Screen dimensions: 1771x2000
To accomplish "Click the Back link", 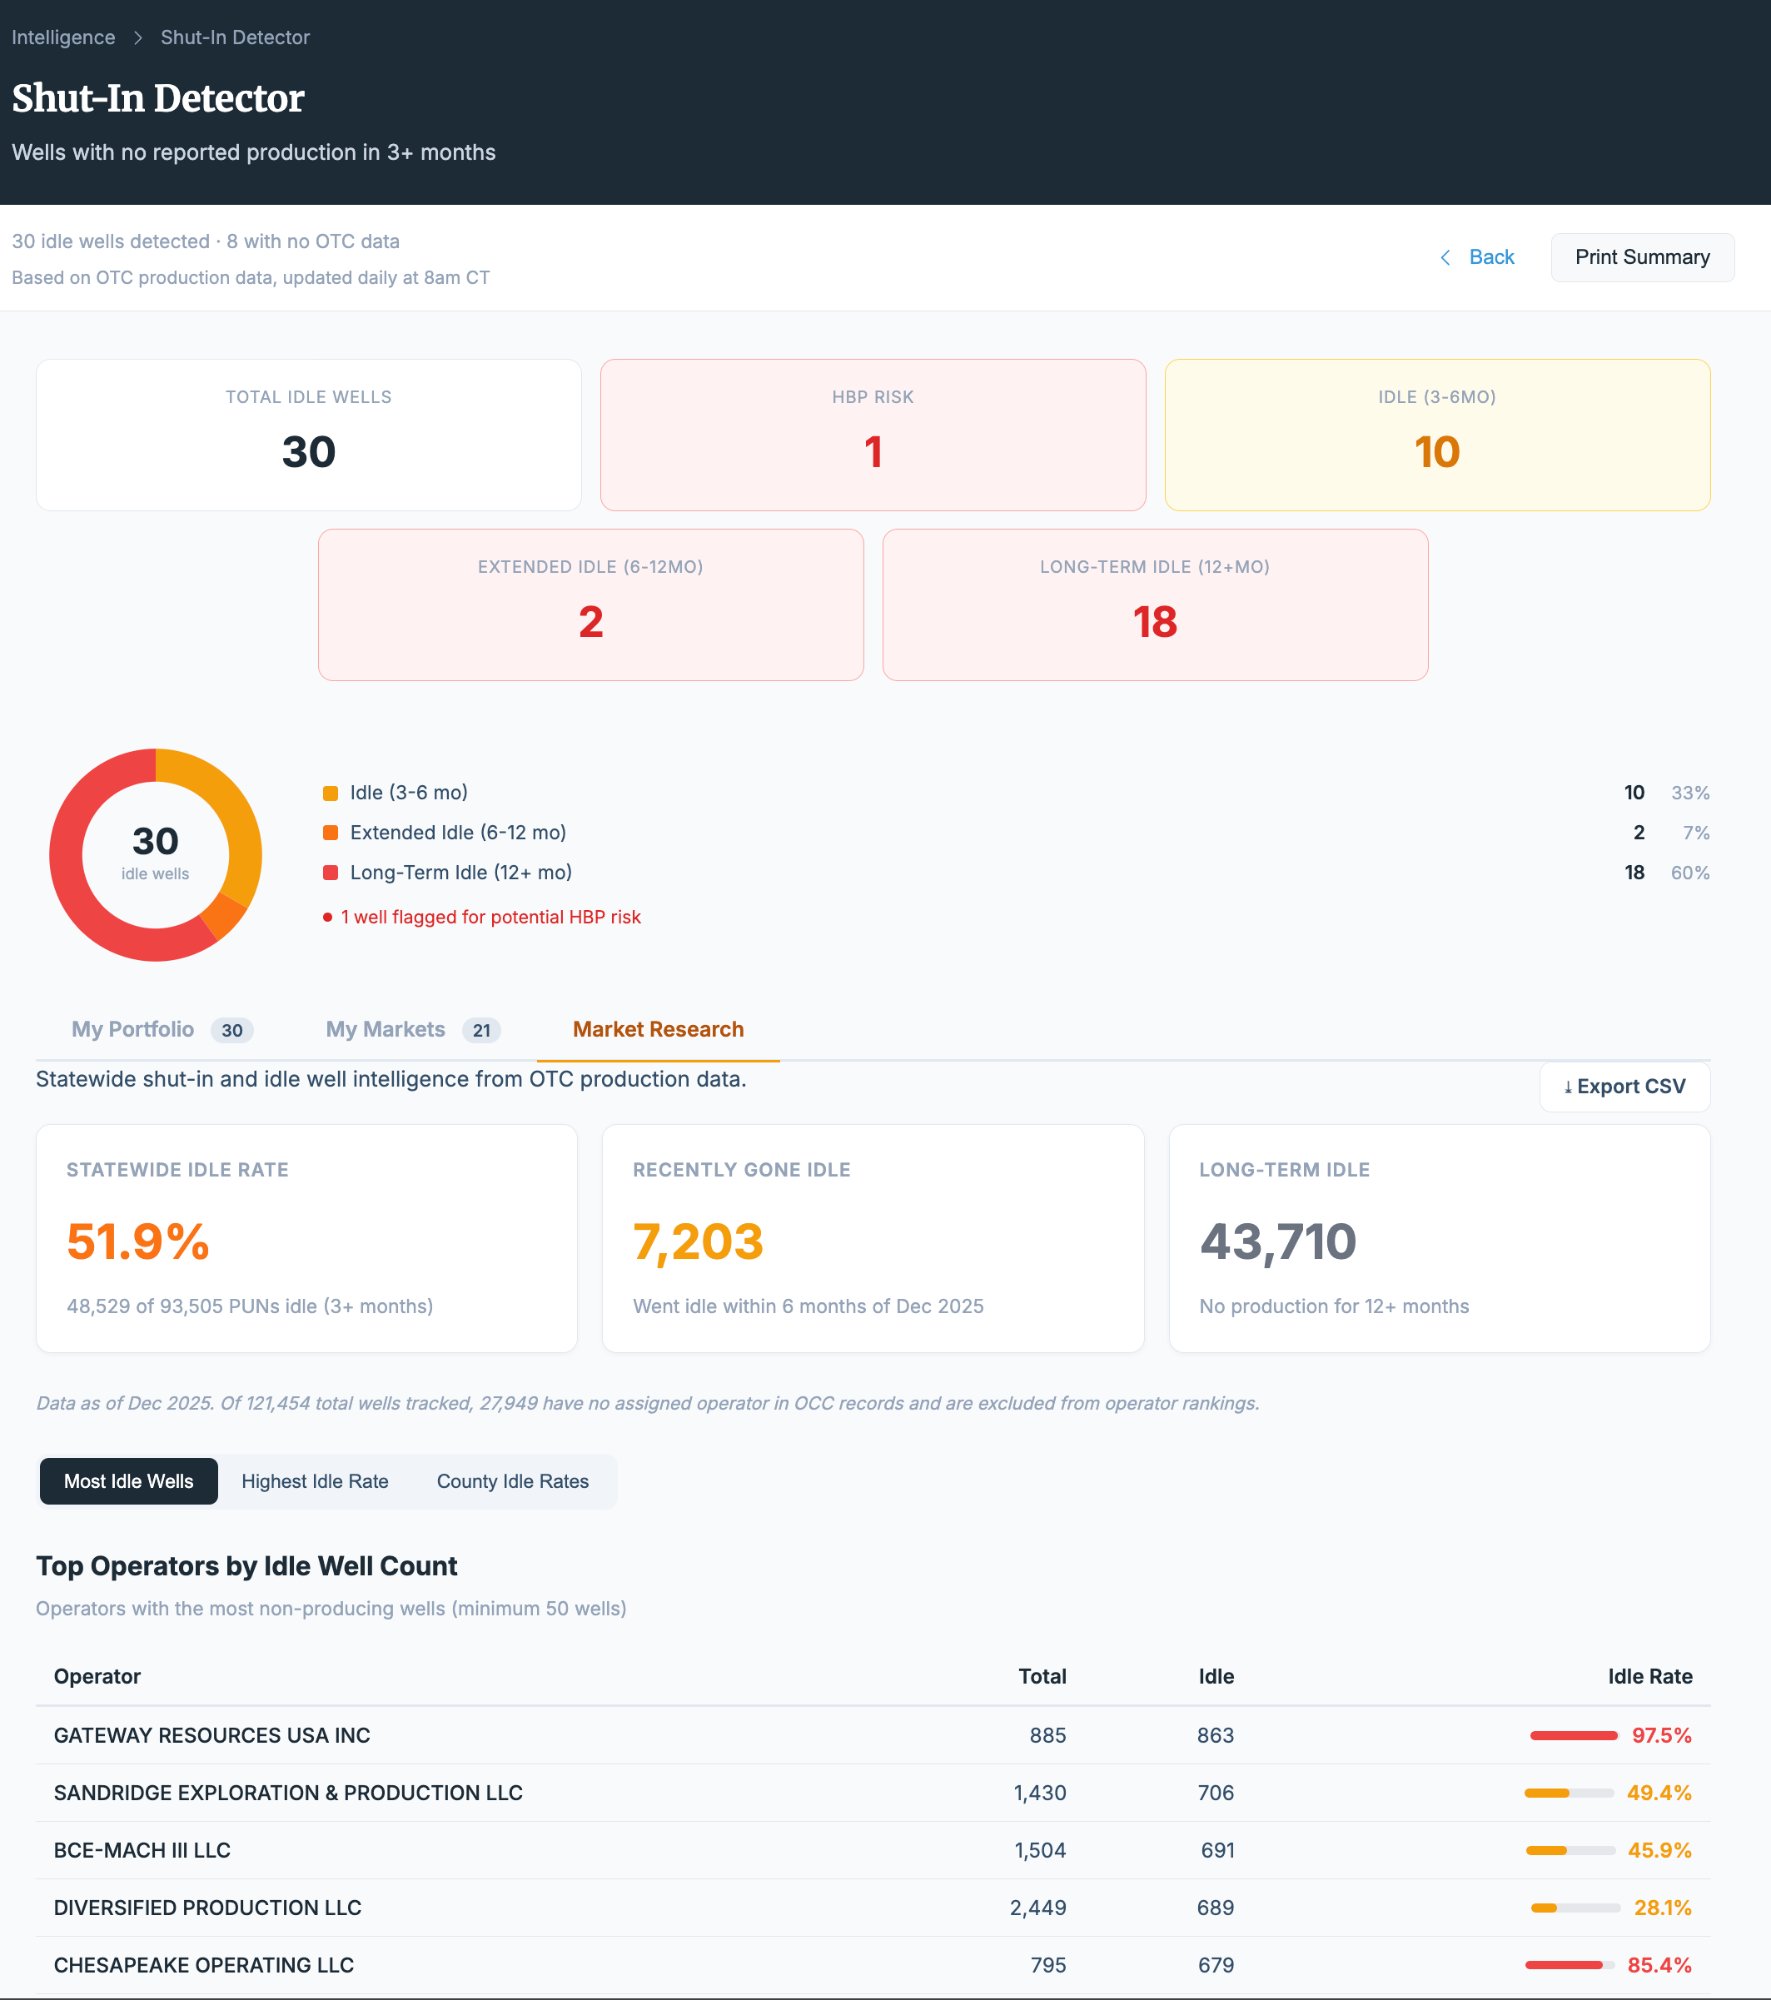I will (1491, 257).
